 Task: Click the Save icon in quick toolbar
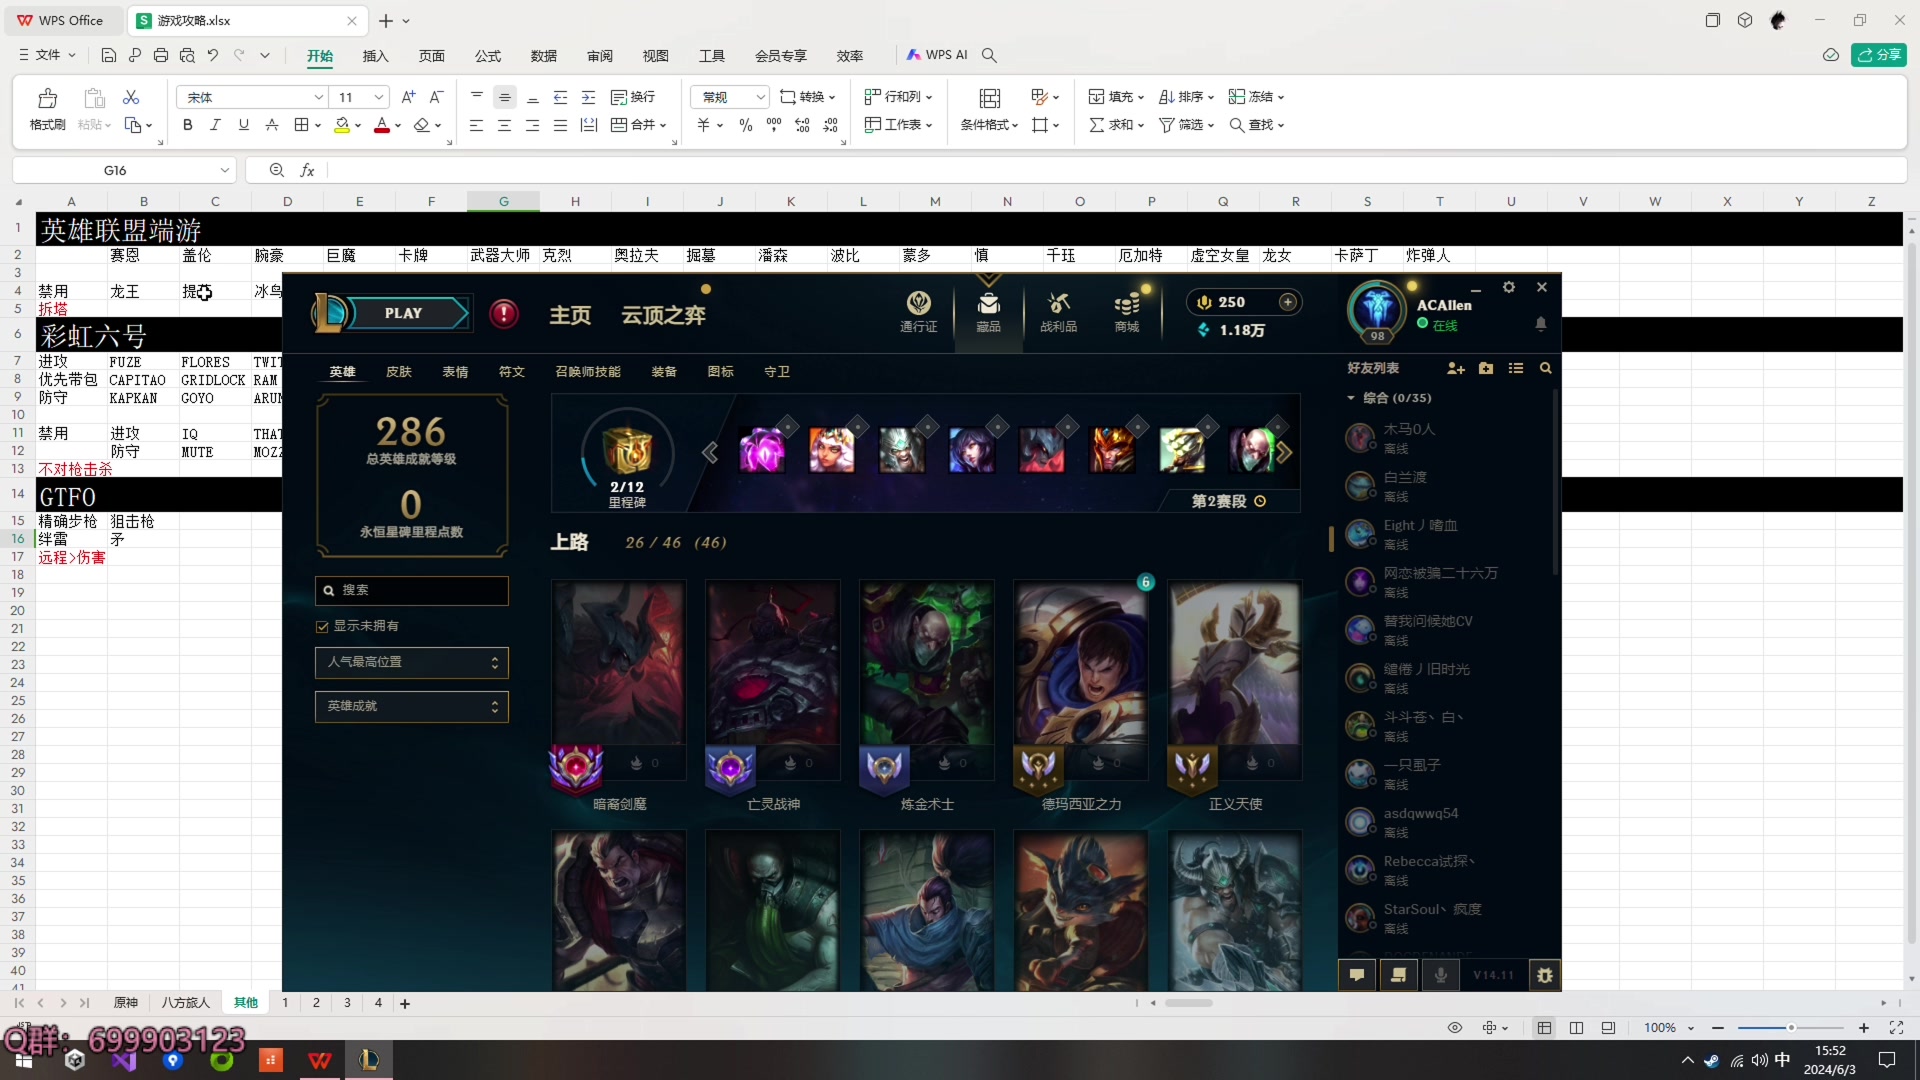tap(109, 55)
